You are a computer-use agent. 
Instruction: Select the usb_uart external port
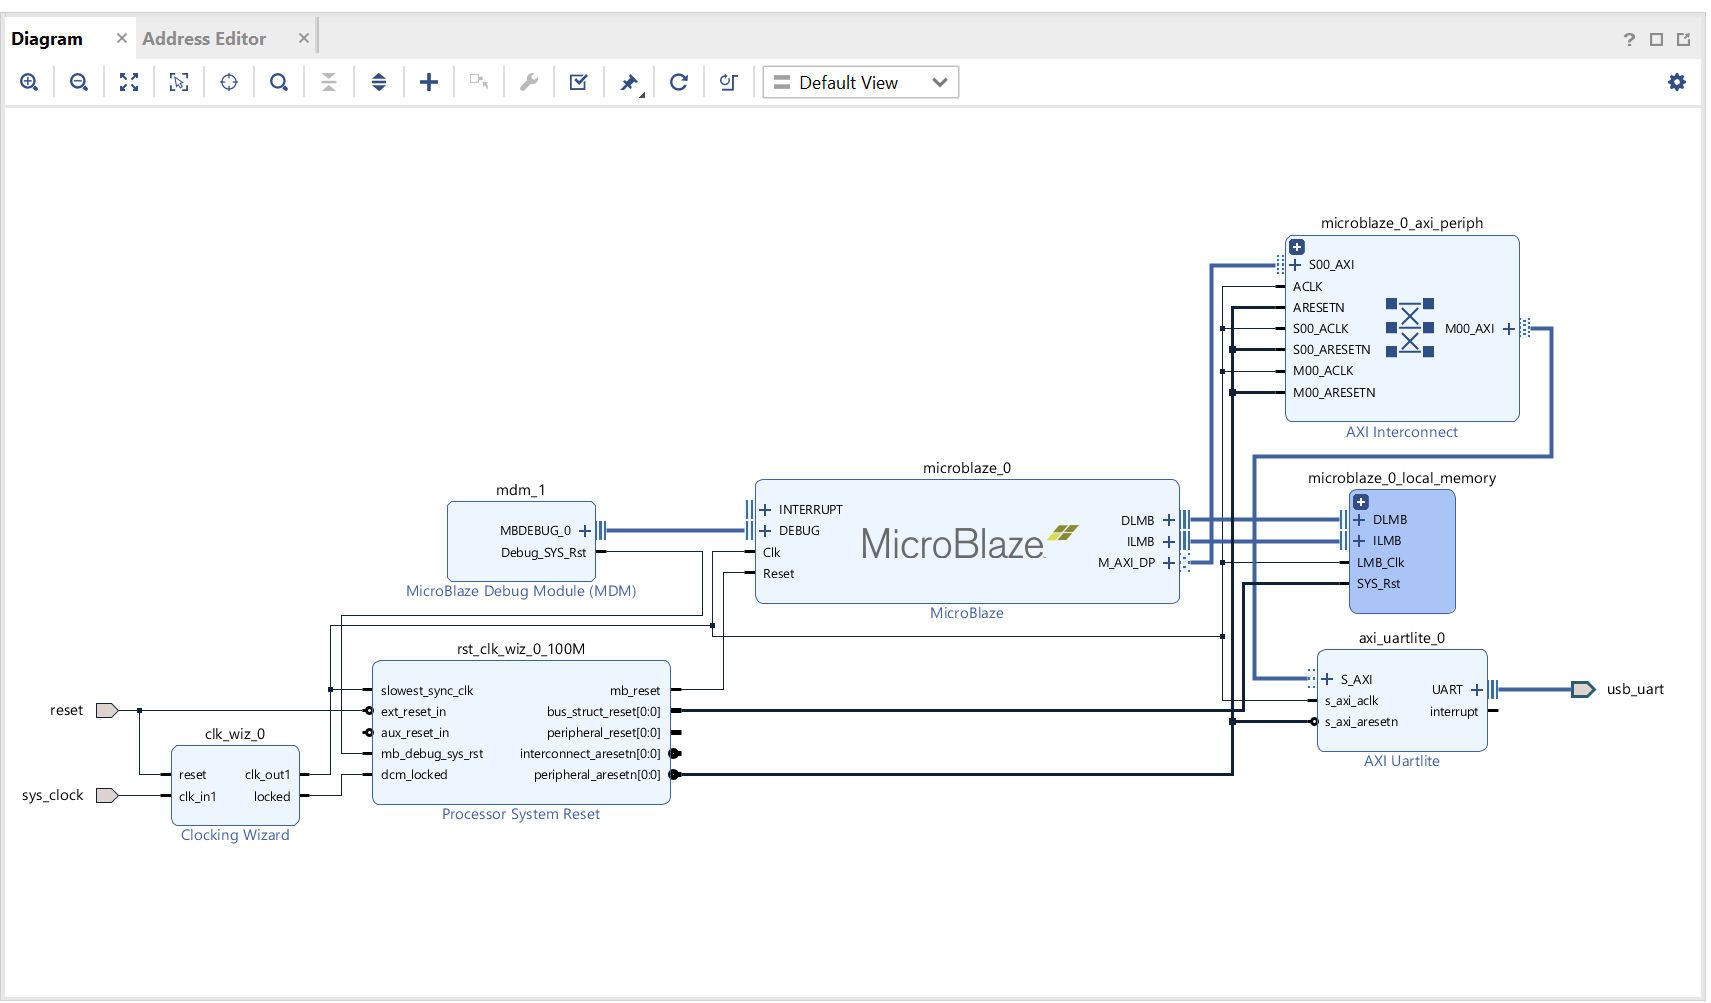pyautogui.click(x=1584, y=689)
